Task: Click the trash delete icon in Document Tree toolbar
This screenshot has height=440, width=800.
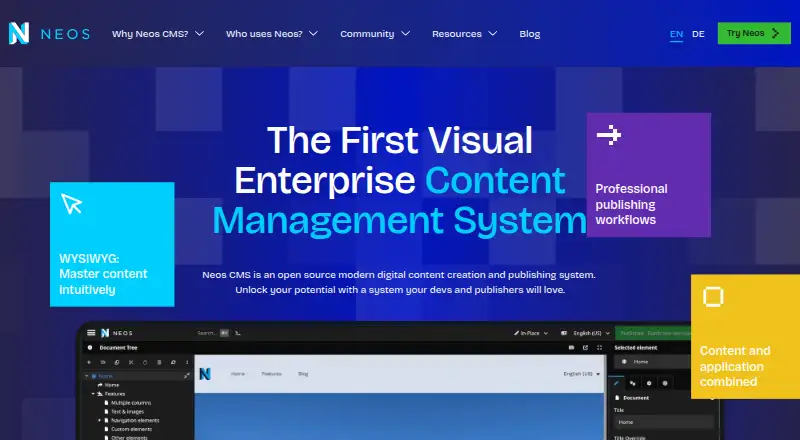Action: point(159,362)
